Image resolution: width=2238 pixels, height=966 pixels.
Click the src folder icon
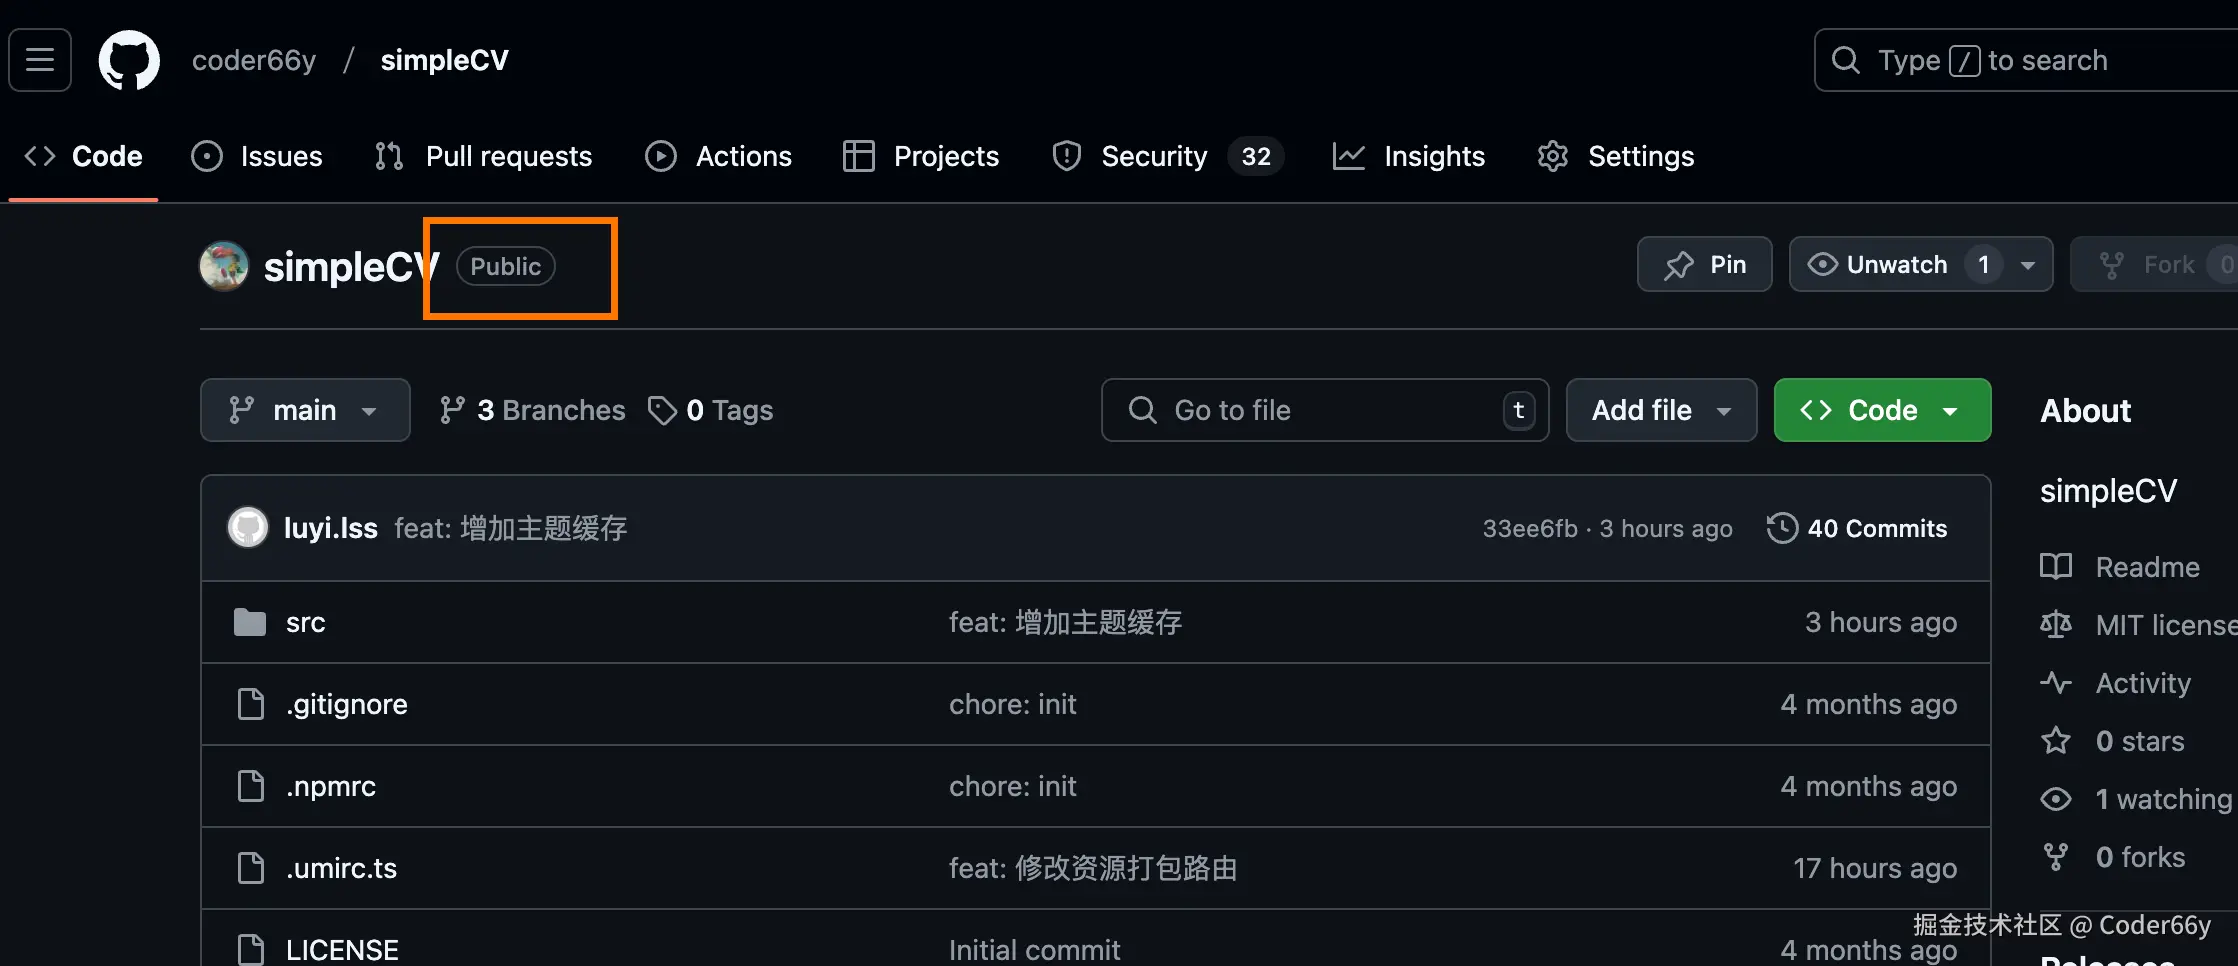[249, 622]
